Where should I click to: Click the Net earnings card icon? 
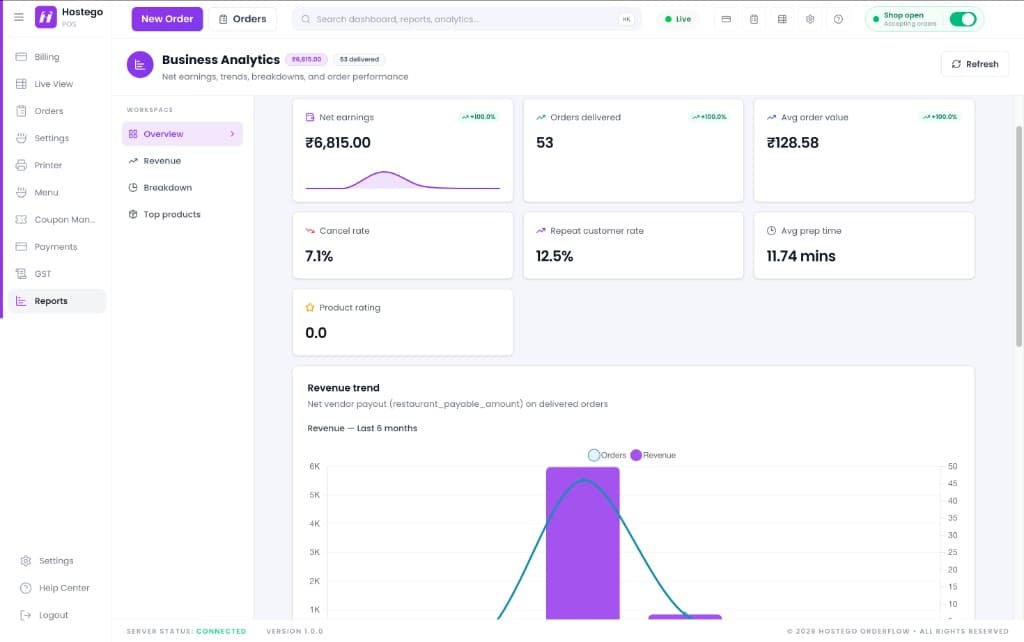(310, 117)
